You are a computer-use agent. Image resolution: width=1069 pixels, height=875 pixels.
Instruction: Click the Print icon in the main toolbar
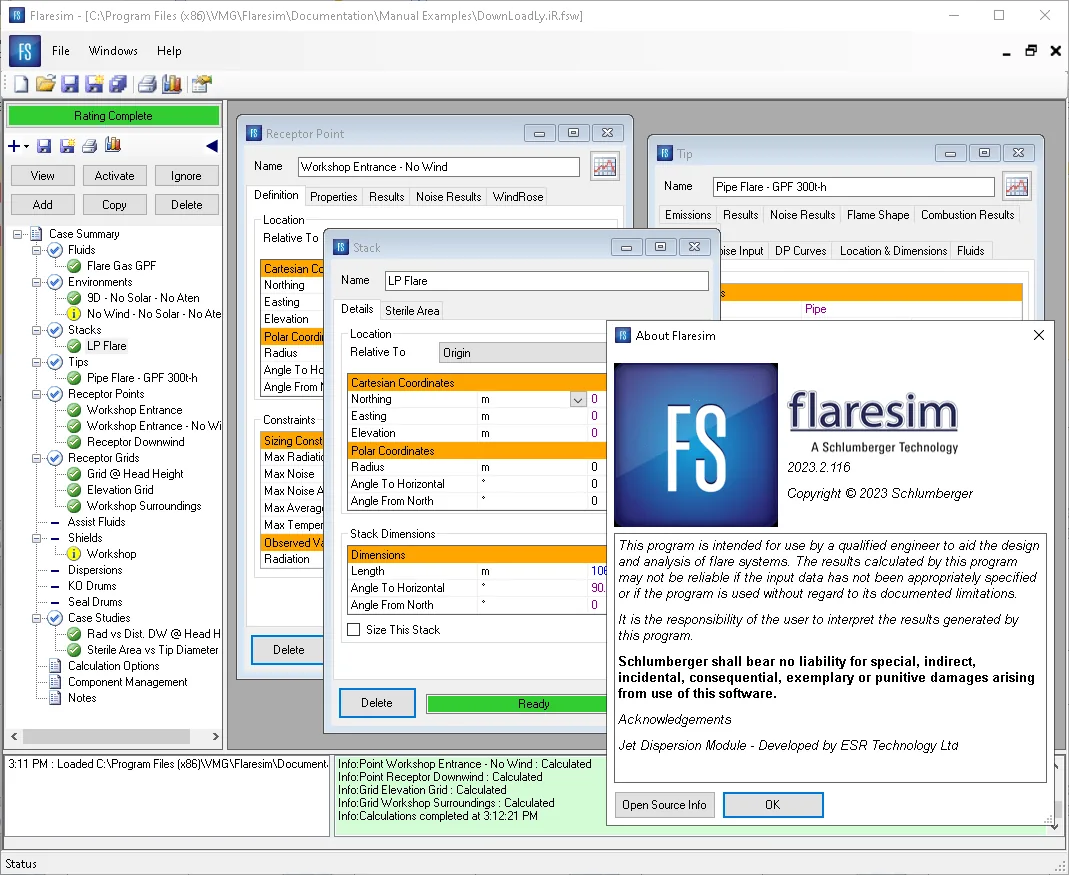(147, 84)
